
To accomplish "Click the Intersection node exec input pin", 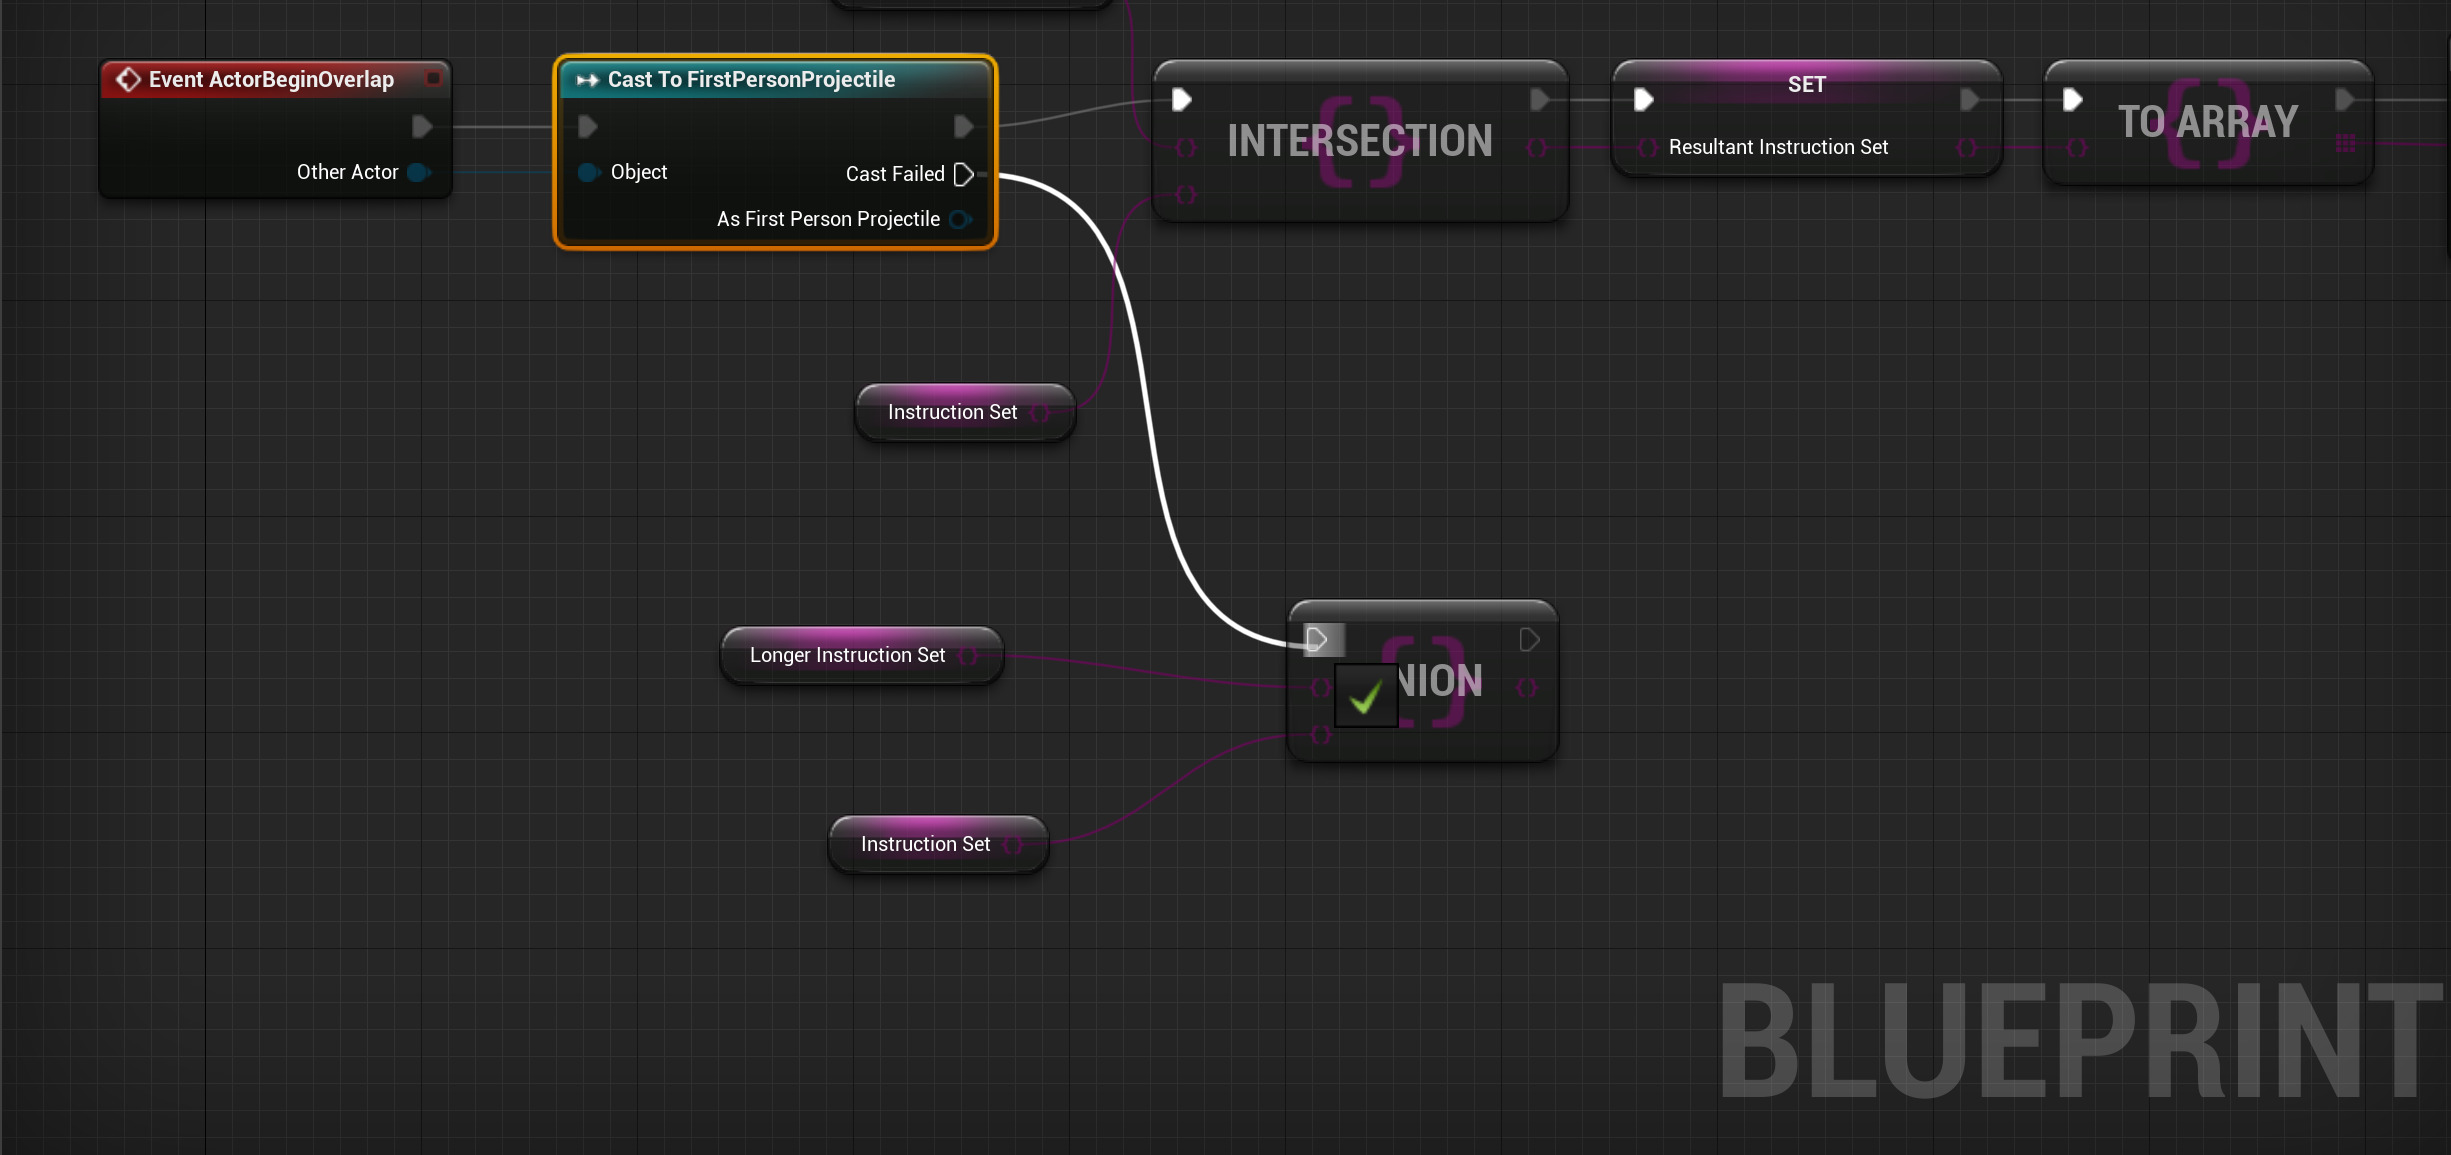I will coord(1181,100).
